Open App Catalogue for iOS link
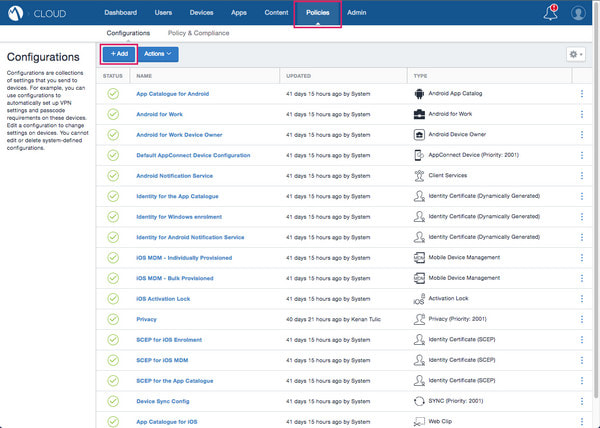600x428 pixels. coord(167,421)
